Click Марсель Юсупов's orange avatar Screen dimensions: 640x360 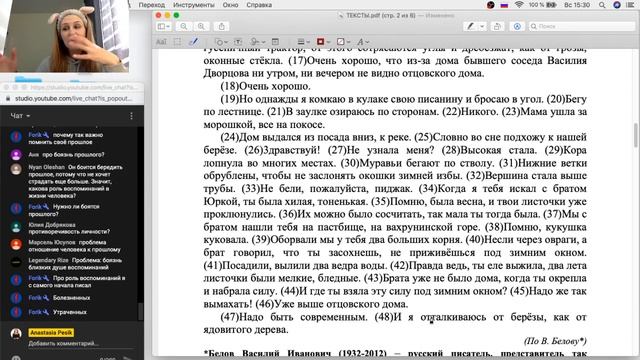coord(16,244)
